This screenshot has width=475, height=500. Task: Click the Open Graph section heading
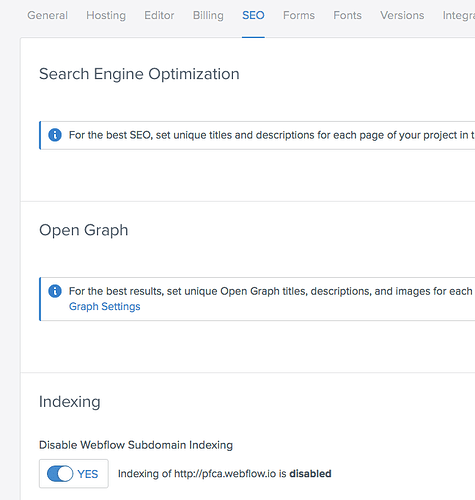click(x=84, y=230)
